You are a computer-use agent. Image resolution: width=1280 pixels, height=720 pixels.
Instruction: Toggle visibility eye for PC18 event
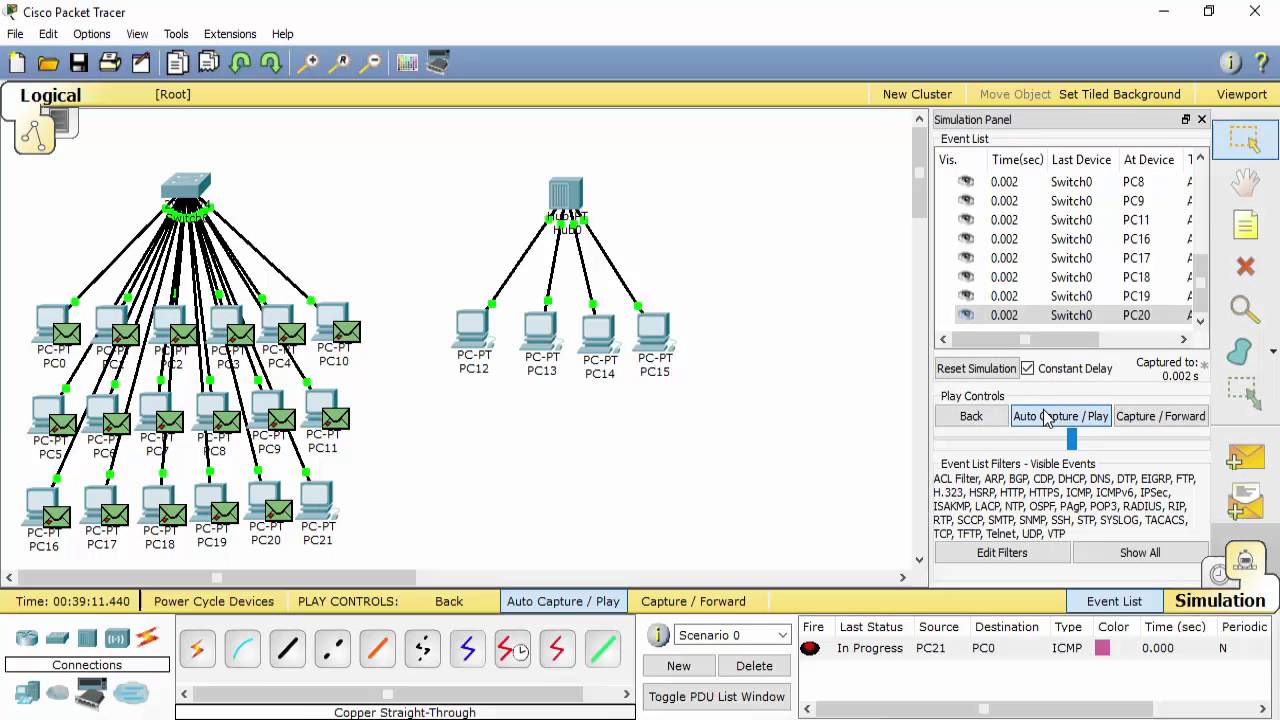966,277
